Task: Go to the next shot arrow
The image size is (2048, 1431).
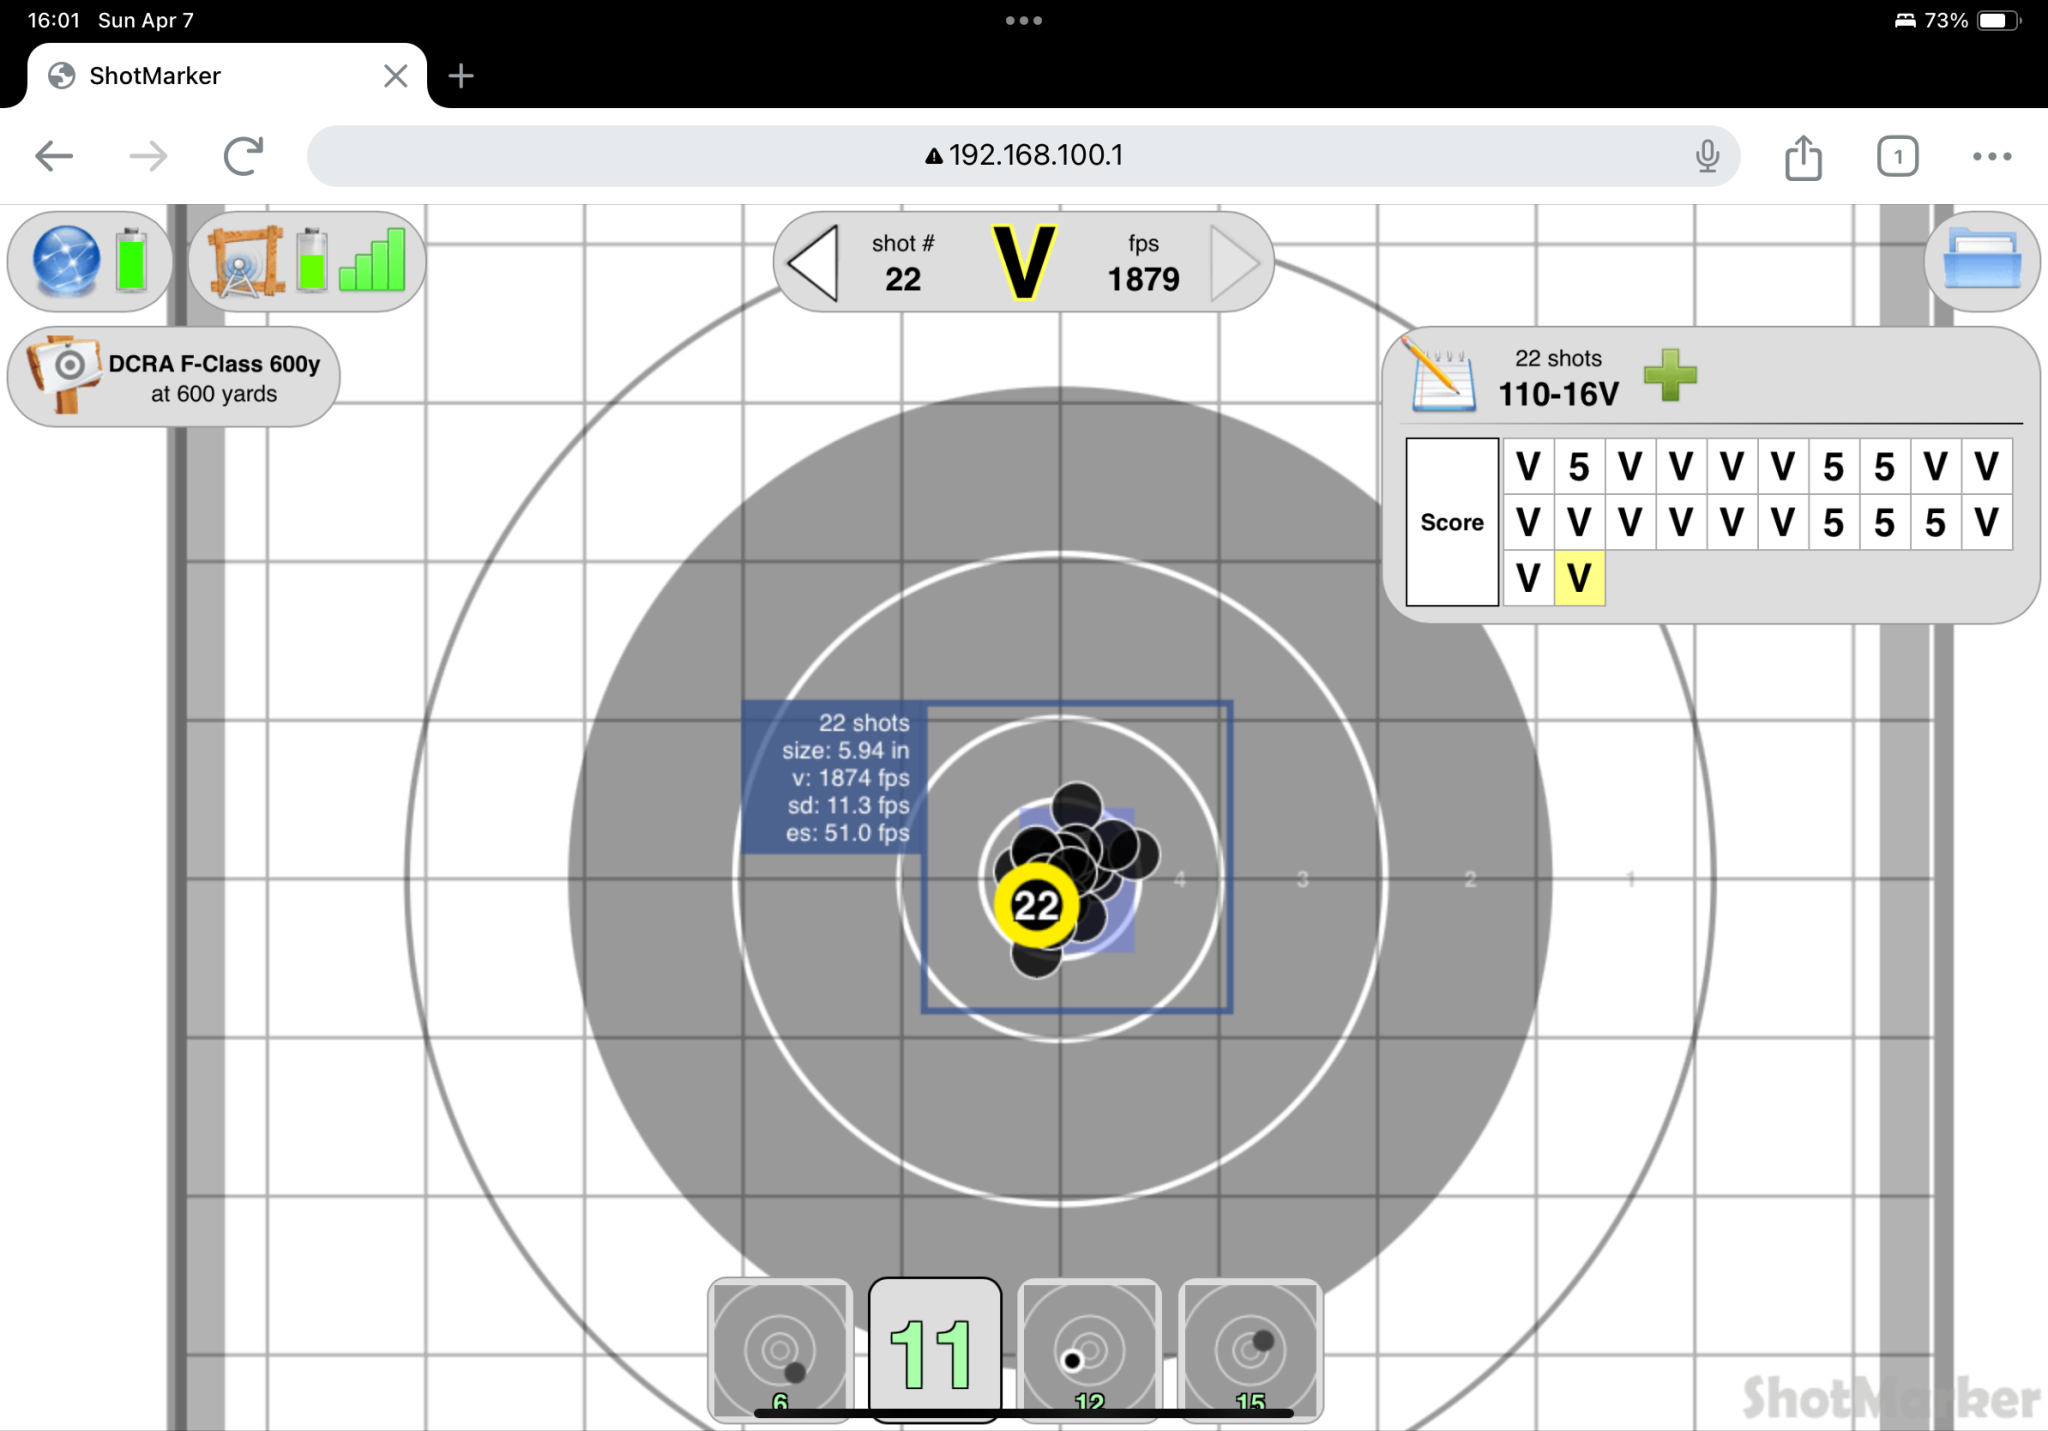Action: click(x=1235, y=263)
